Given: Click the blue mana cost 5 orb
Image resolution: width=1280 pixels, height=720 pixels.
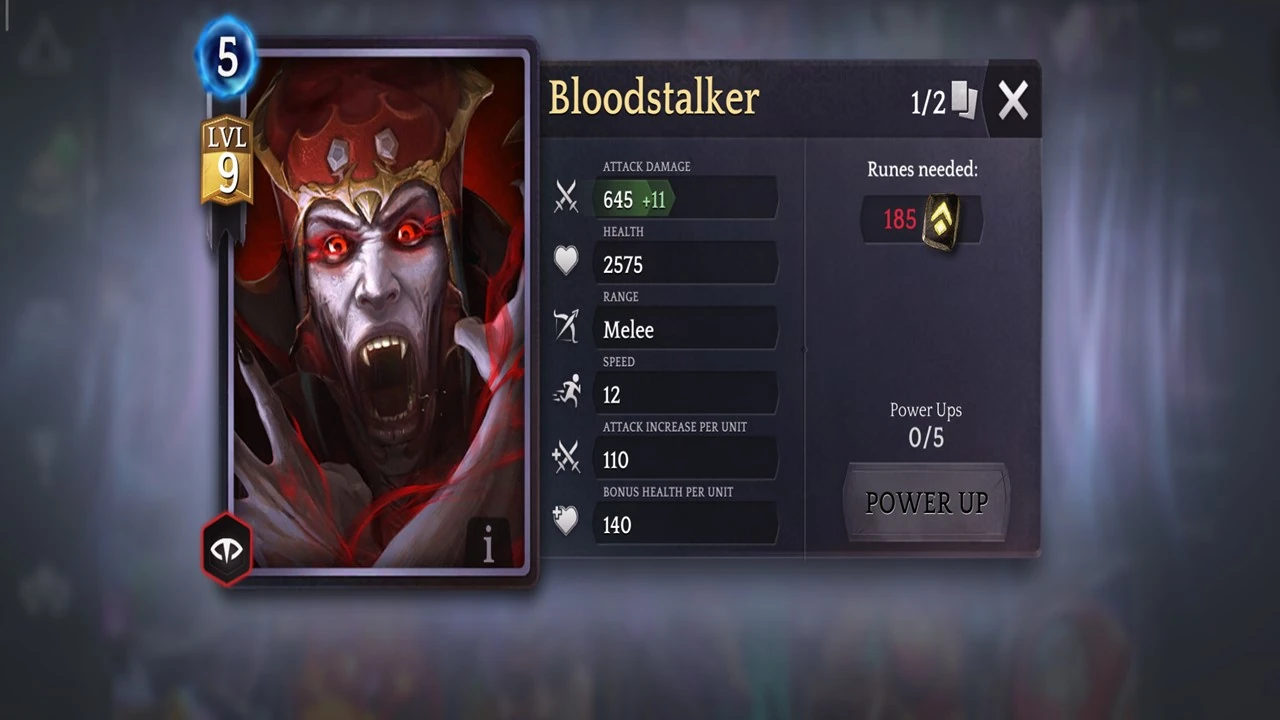Looking at the screenshot, I should coord(227,57).
